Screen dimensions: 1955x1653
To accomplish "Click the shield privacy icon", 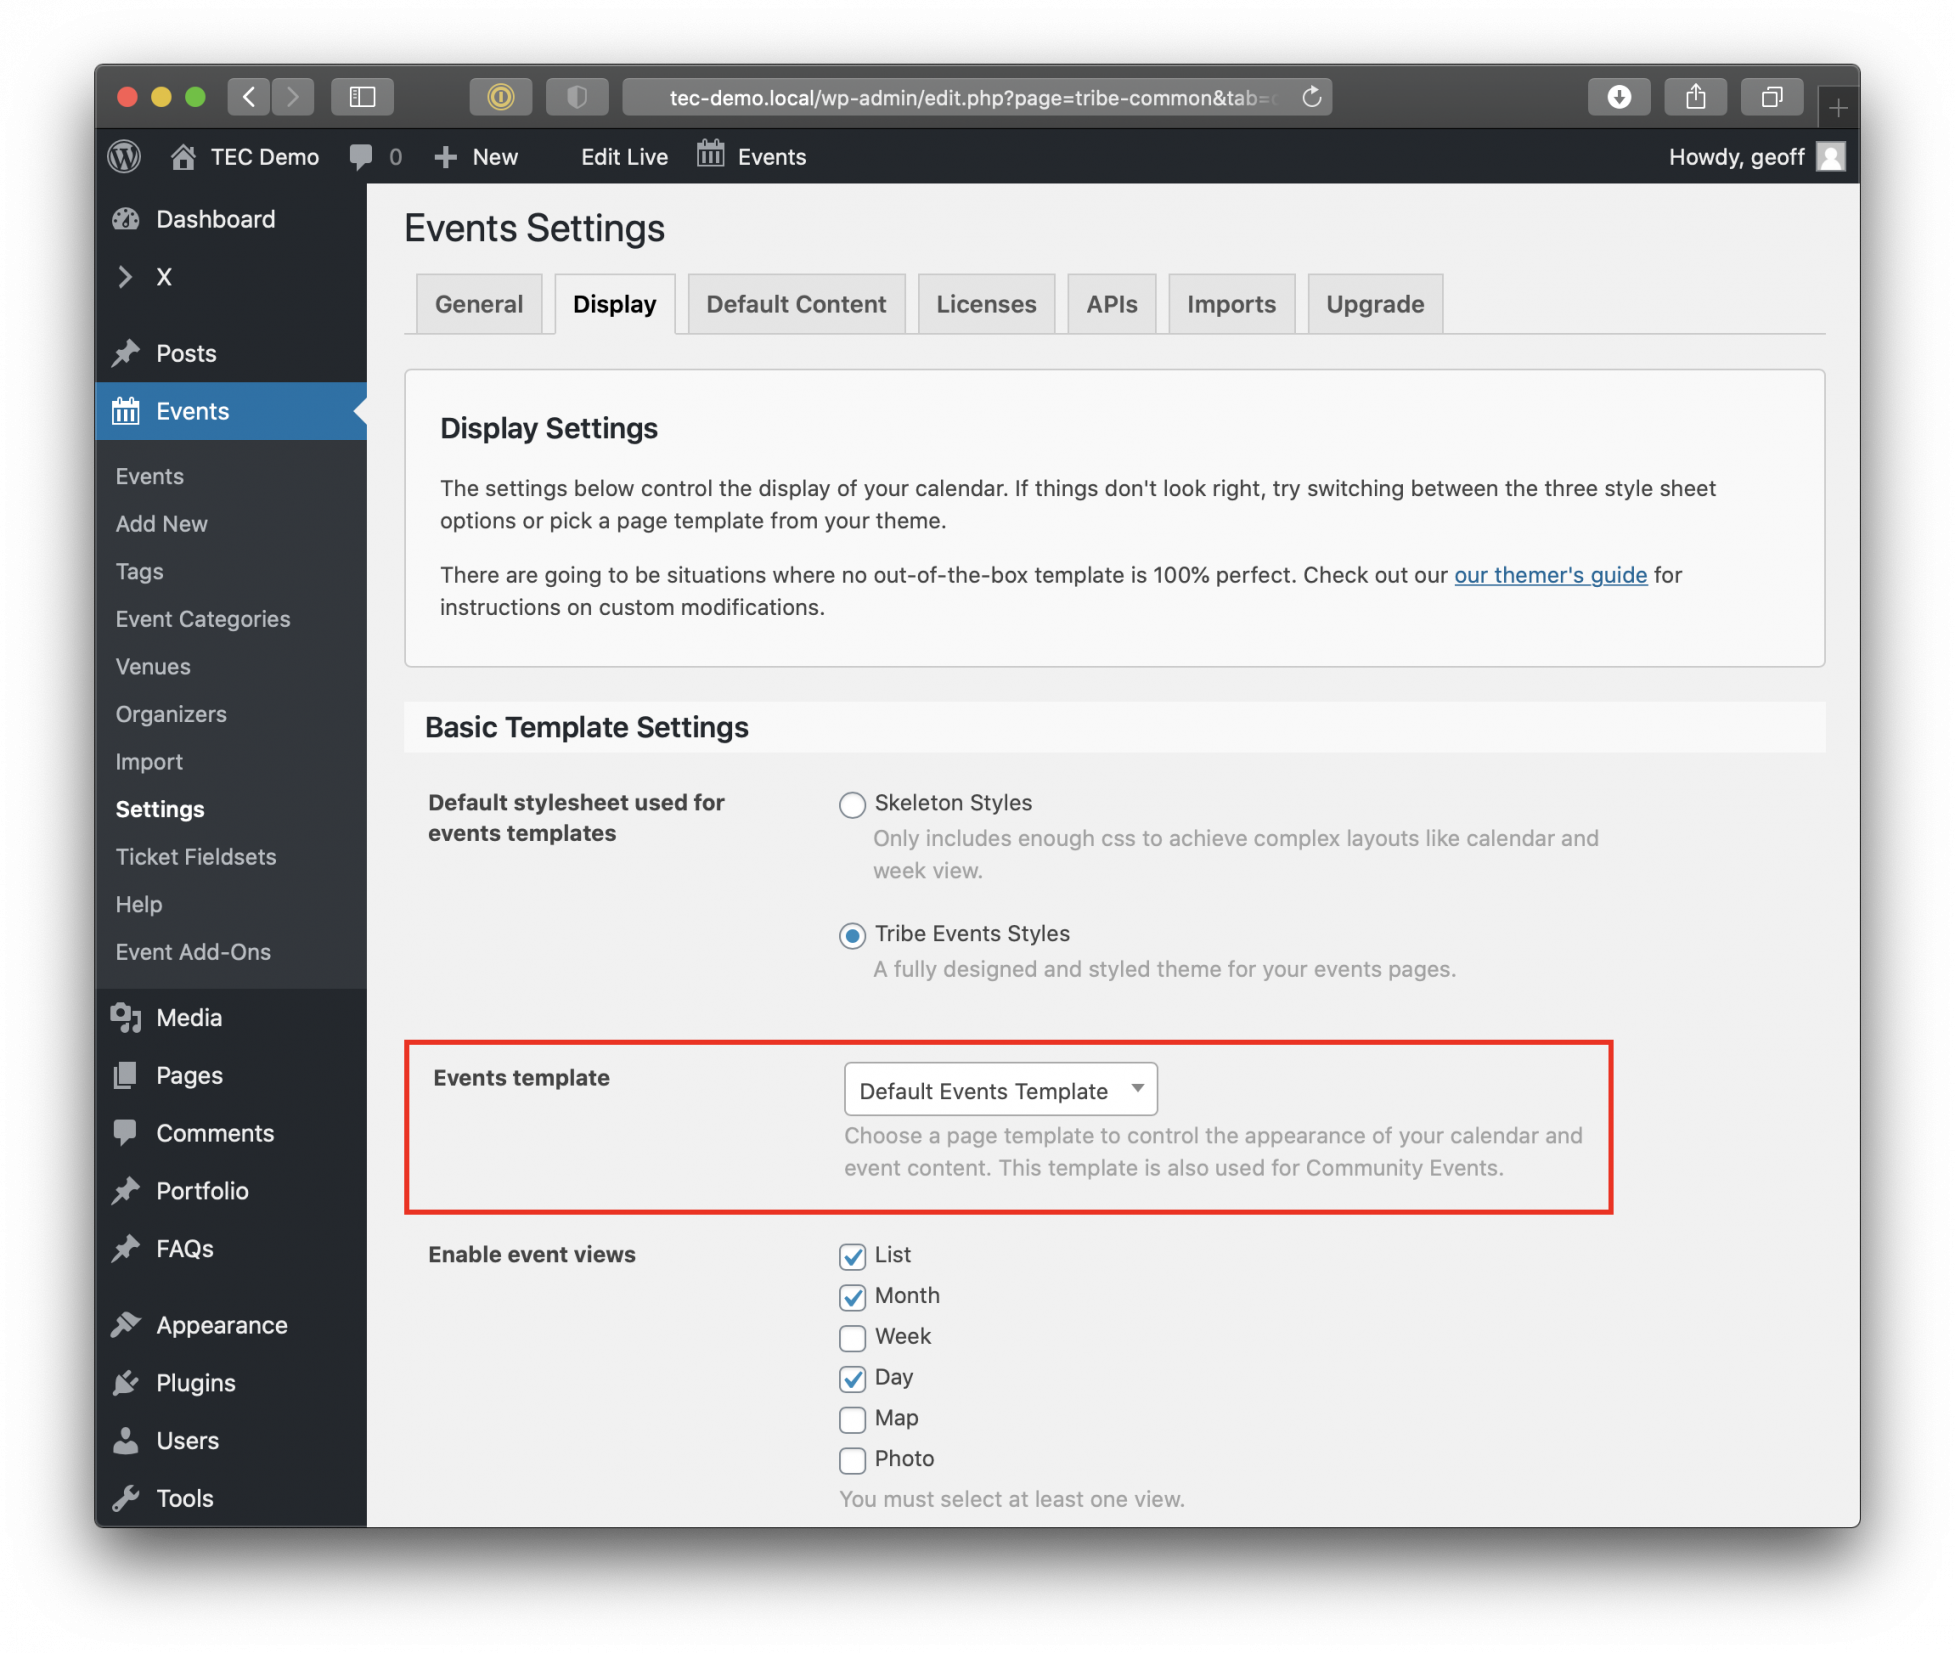I will (x=577, y=97).
